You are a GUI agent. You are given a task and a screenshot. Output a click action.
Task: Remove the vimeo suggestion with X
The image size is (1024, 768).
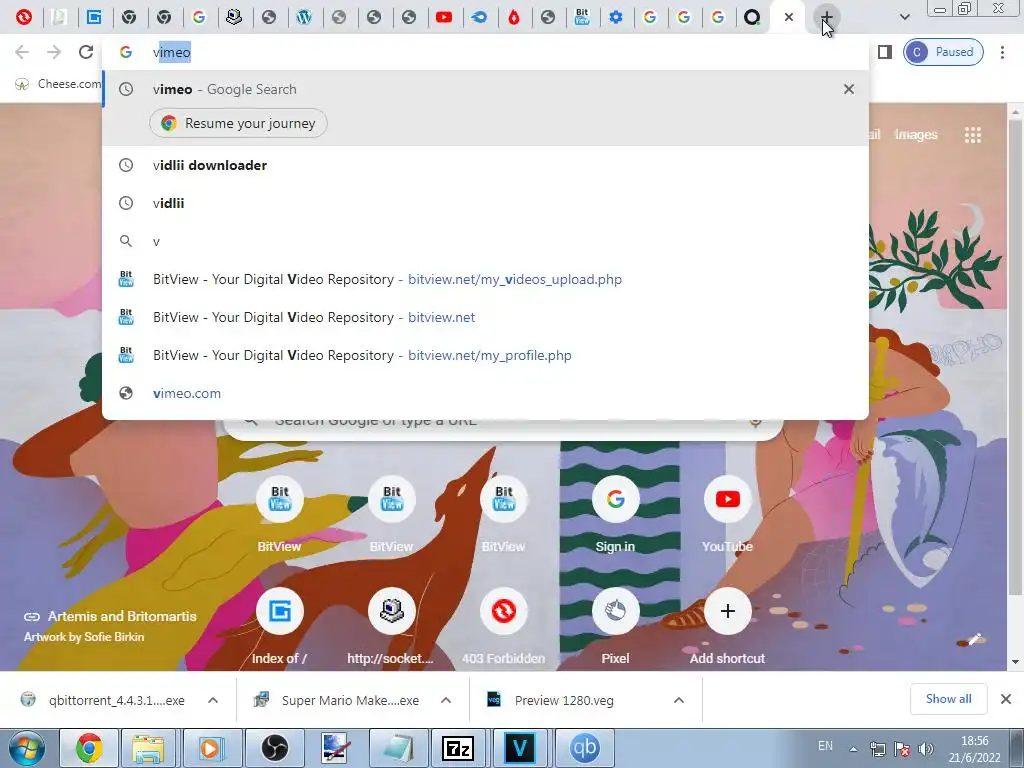pos(848,89)
